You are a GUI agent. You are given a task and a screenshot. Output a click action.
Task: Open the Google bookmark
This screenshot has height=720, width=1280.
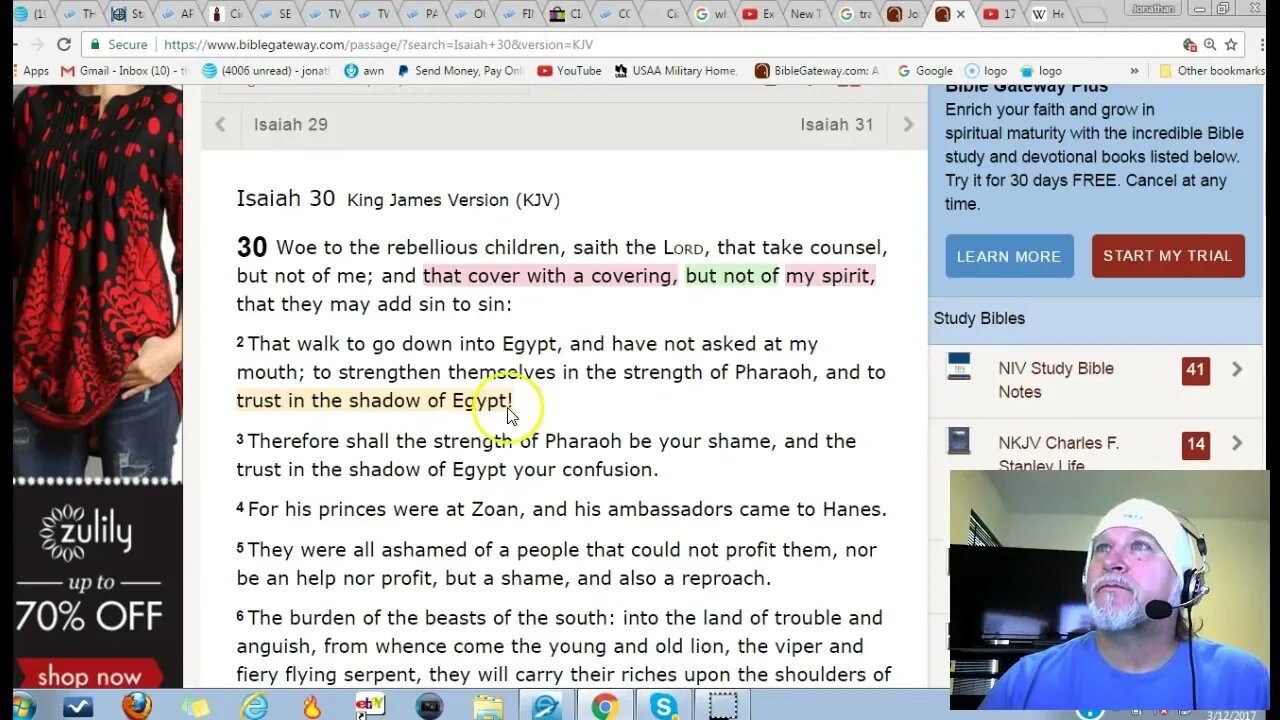[x=925, y=71]
